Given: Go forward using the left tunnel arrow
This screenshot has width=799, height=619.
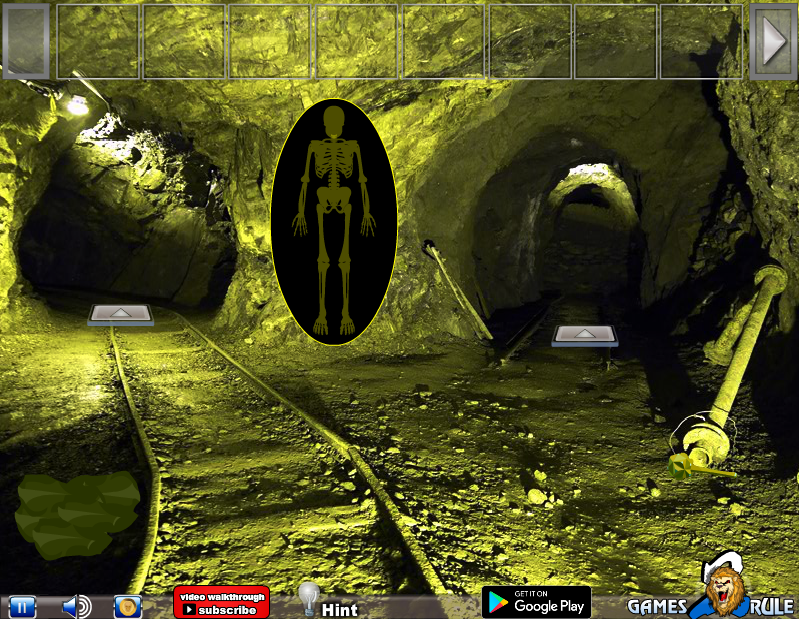Looking at the screenshot, I should click(121, 314).
